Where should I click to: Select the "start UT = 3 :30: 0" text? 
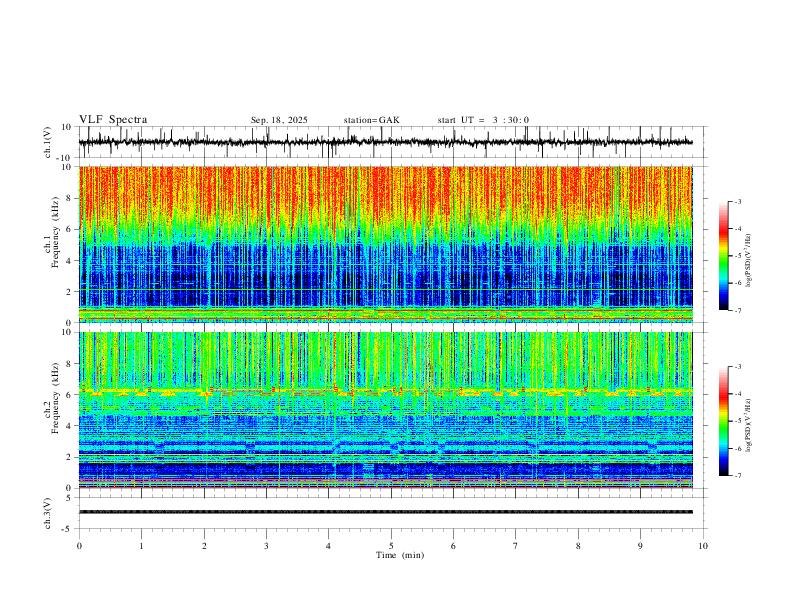point(483,120)
